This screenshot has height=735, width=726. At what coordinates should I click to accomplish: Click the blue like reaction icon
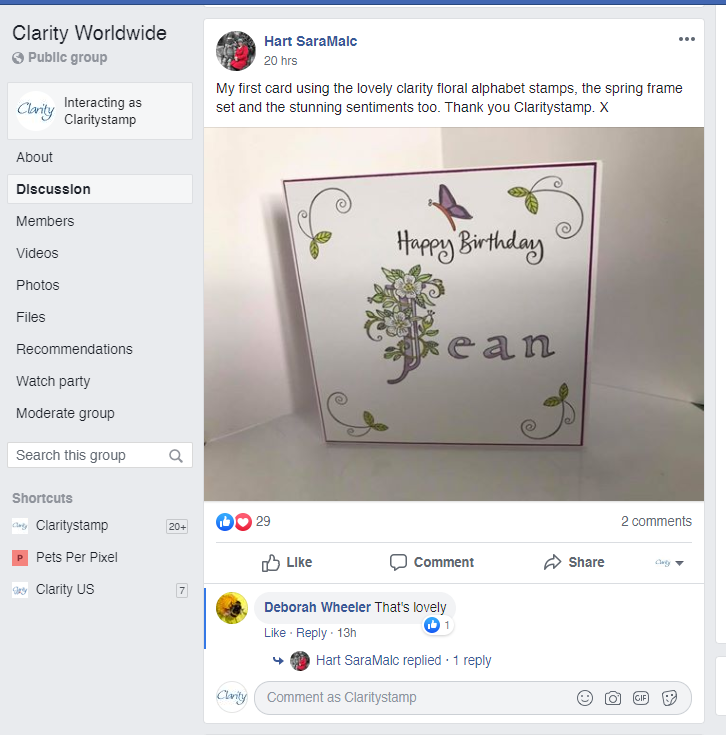225,521
